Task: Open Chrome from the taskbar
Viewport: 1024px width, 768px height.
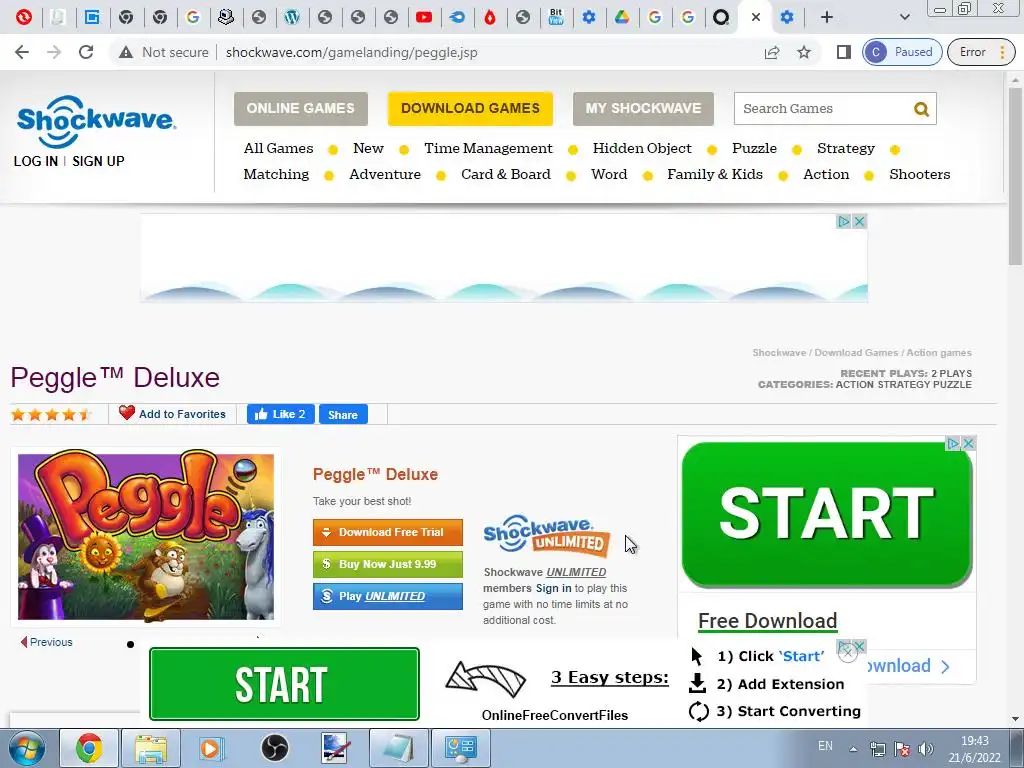Action: coord(89,748)
